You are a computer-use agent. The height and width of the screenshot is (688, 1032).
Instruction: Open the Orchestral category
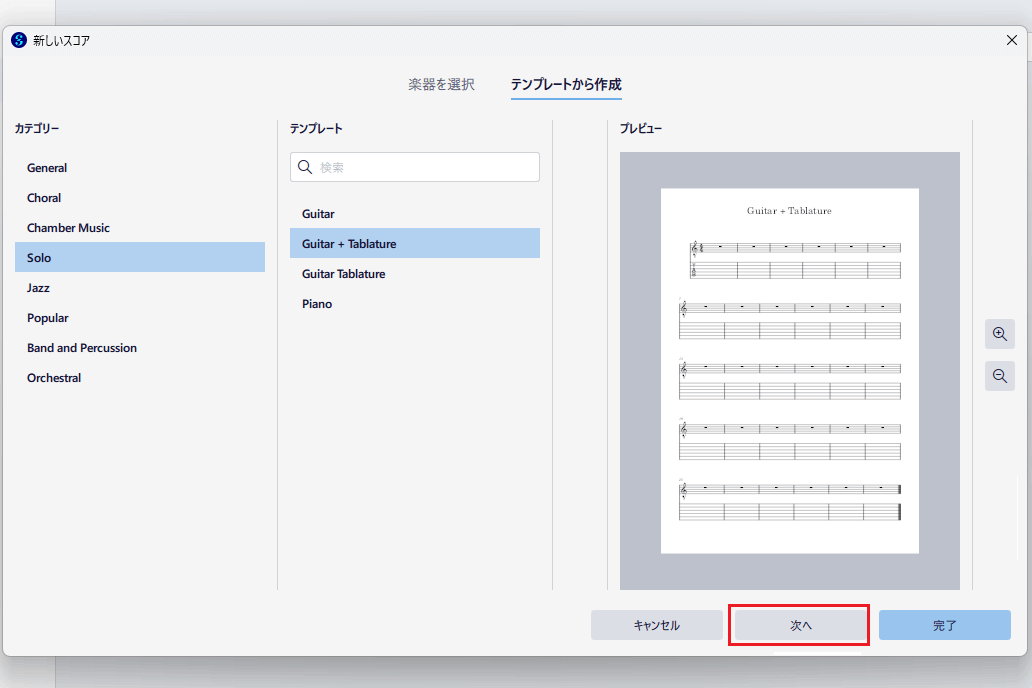54,378
